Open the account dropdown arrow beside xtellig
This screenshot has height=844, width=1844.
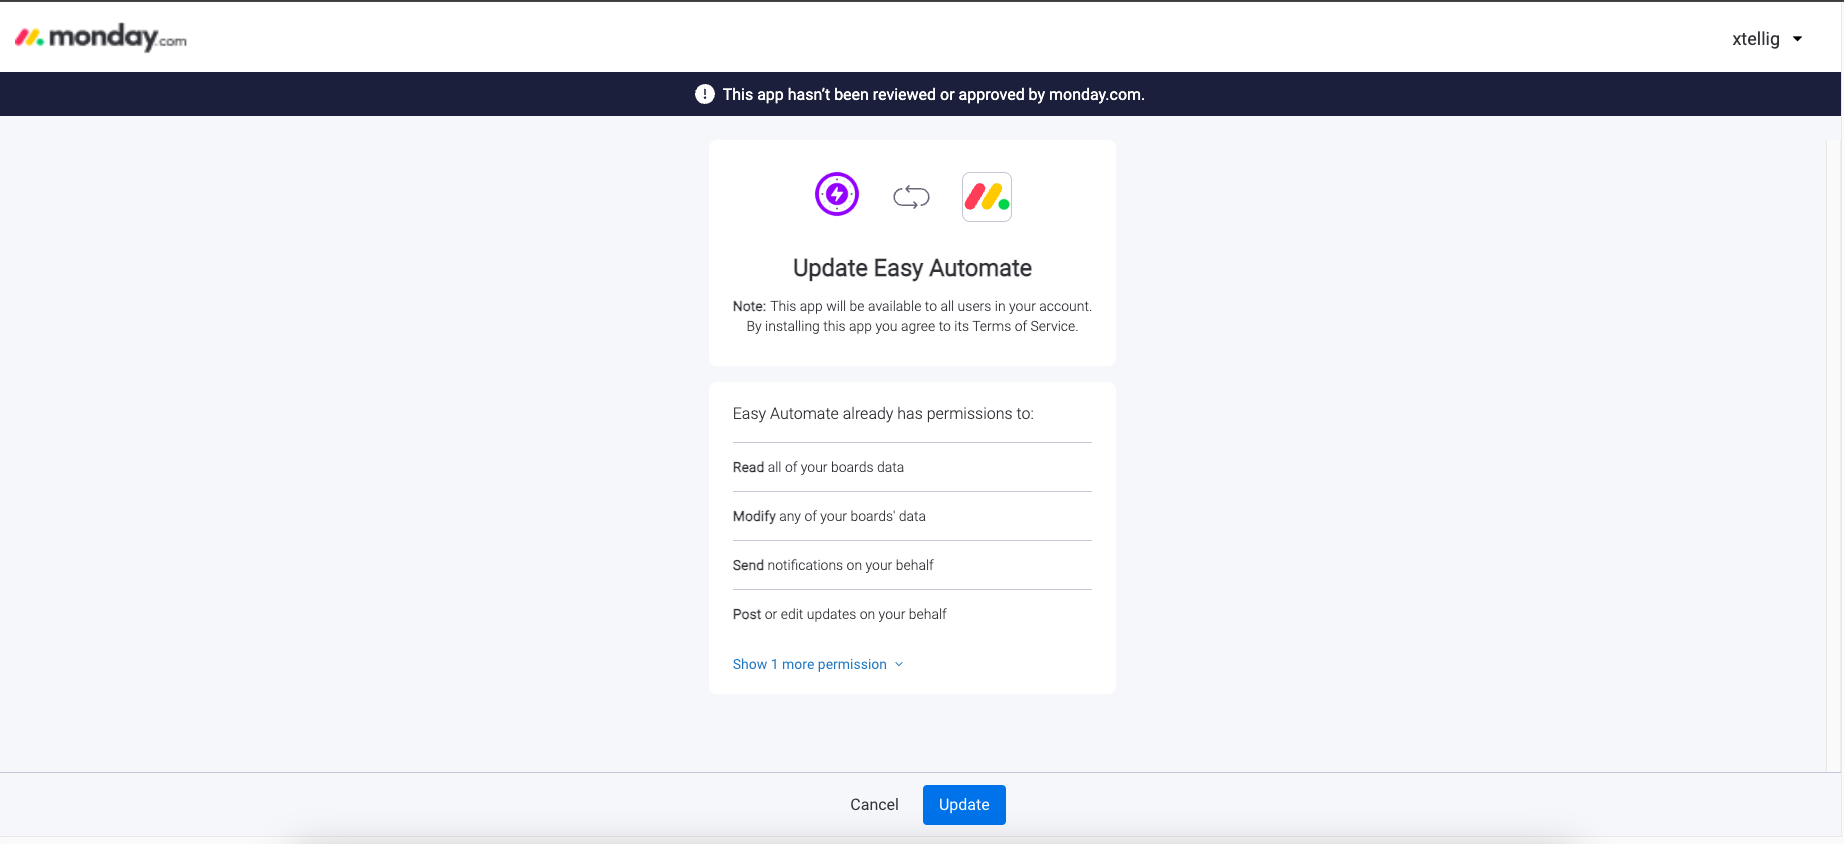(1797, 39)
